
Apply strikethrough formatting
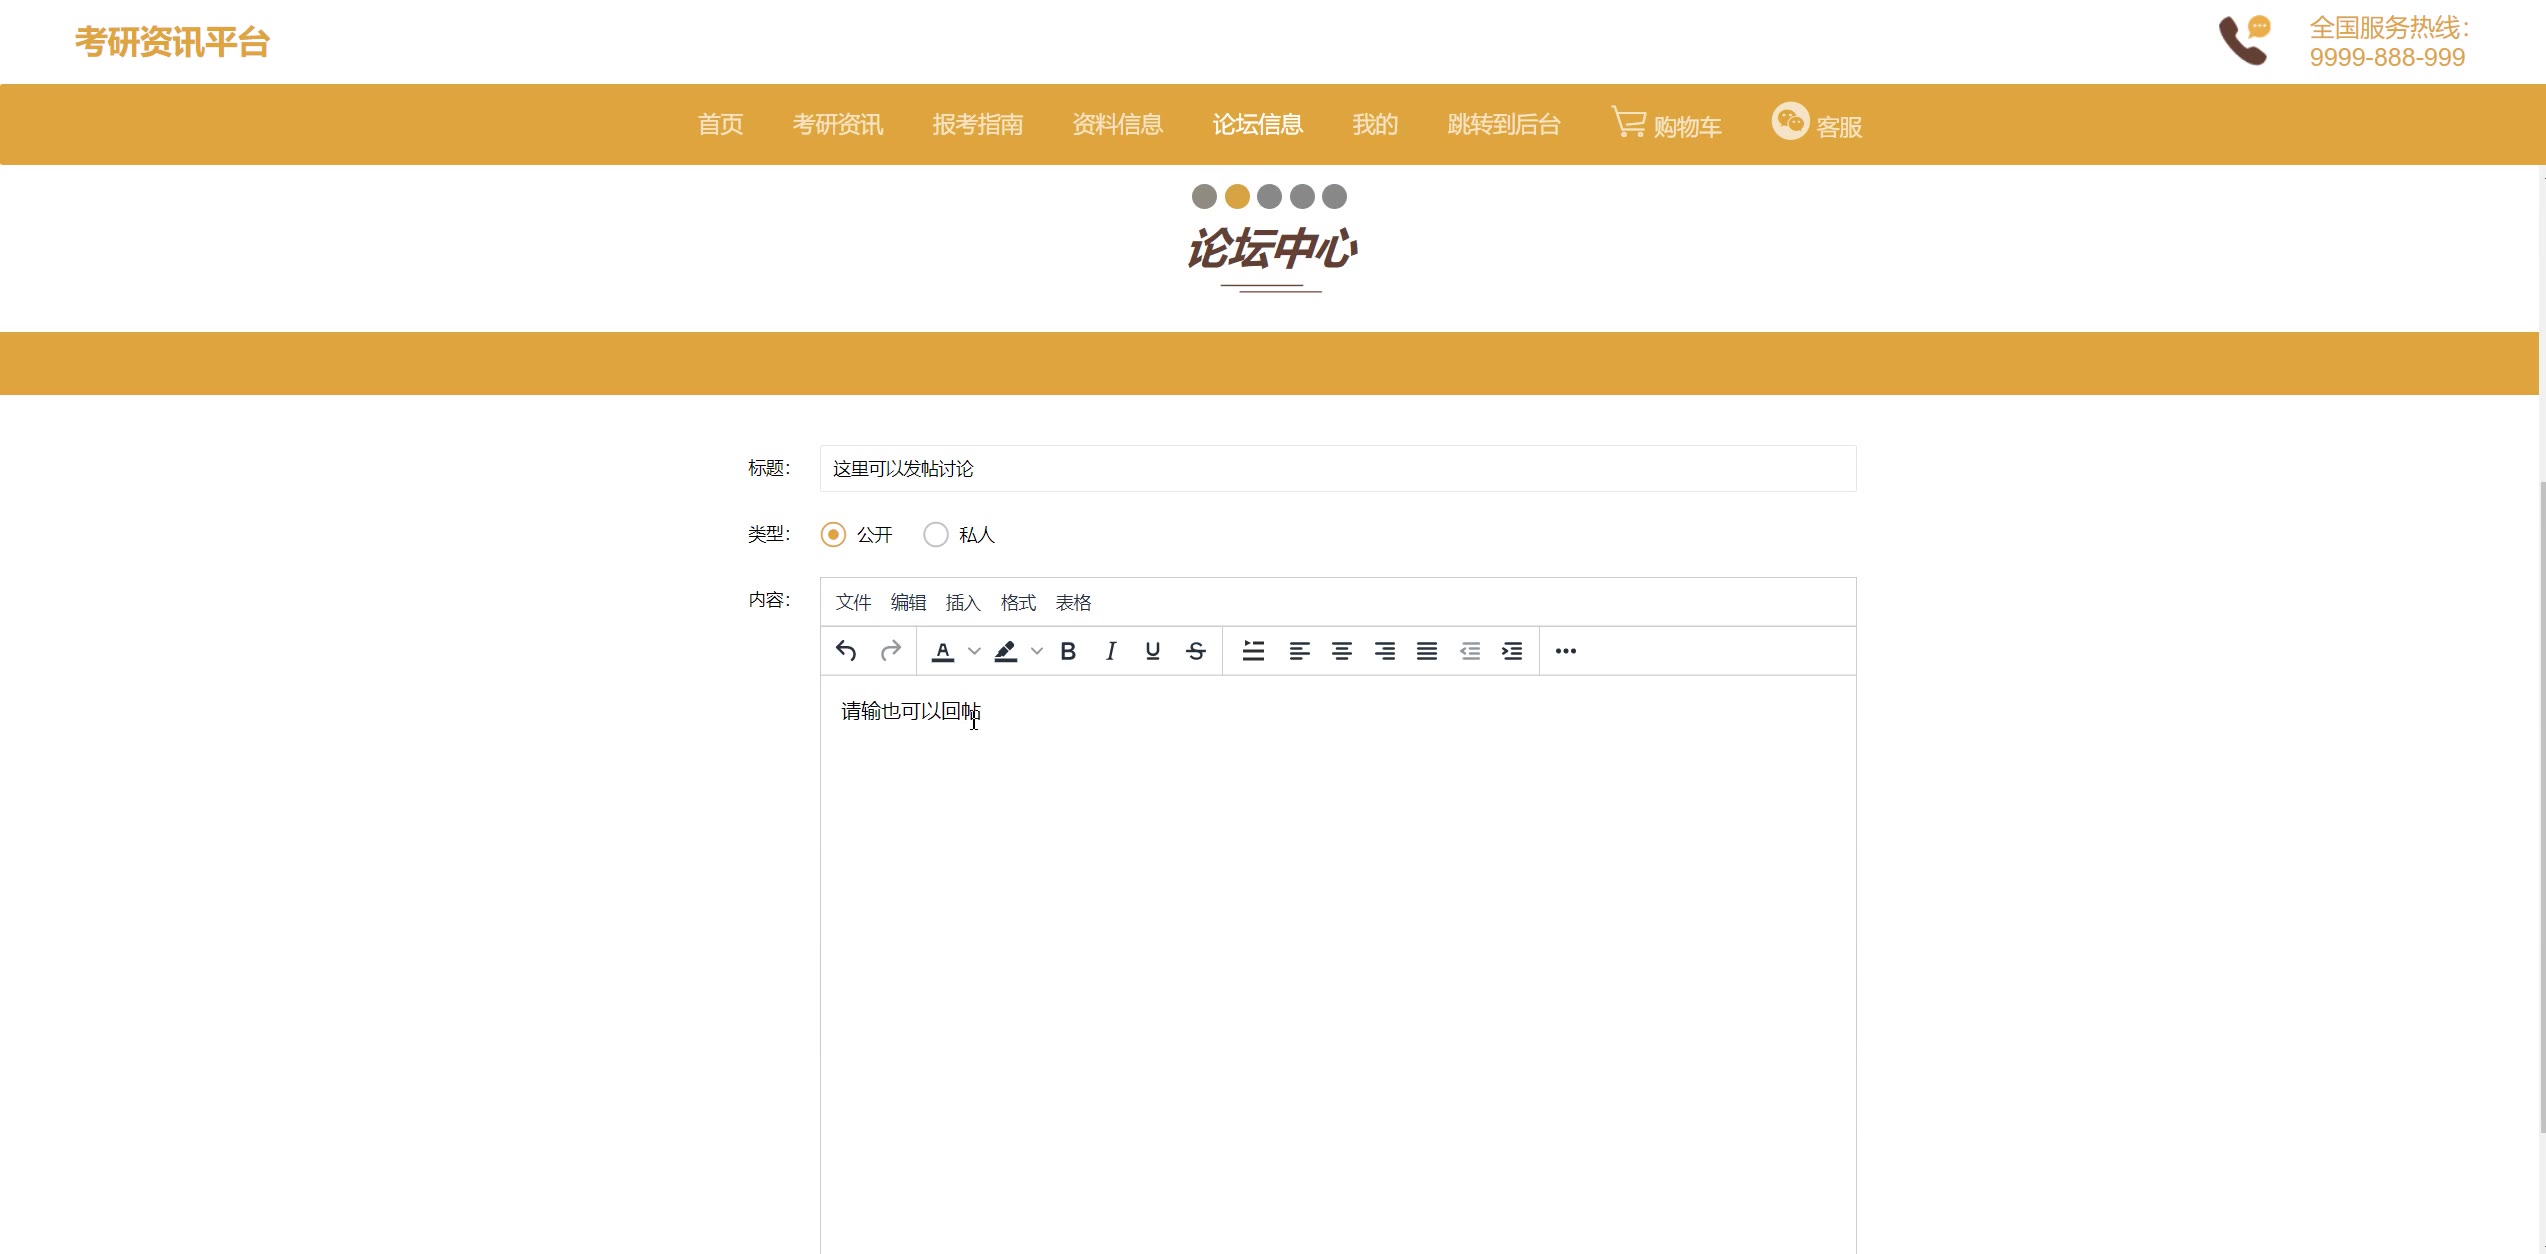pyautogui.click(x=1196, y=651)
